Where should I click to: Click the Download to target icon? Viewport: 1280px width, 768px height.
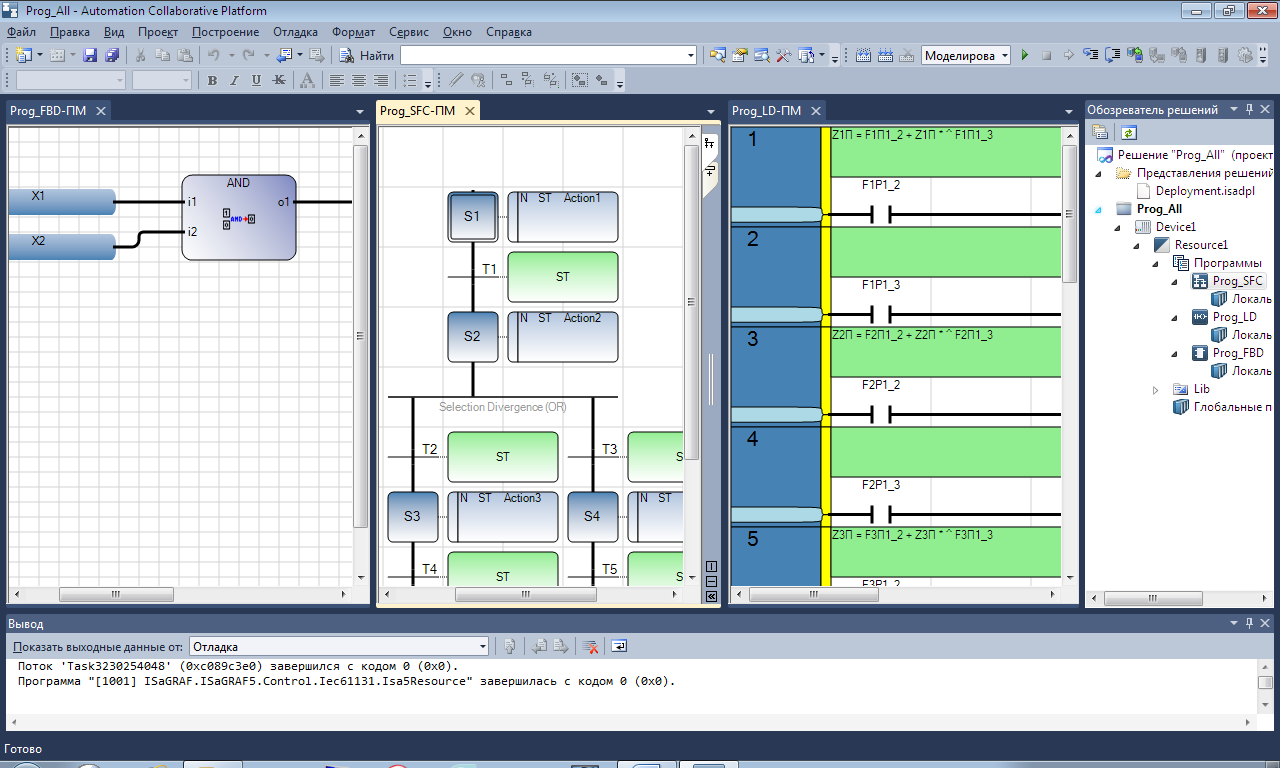click(1135, 55)
